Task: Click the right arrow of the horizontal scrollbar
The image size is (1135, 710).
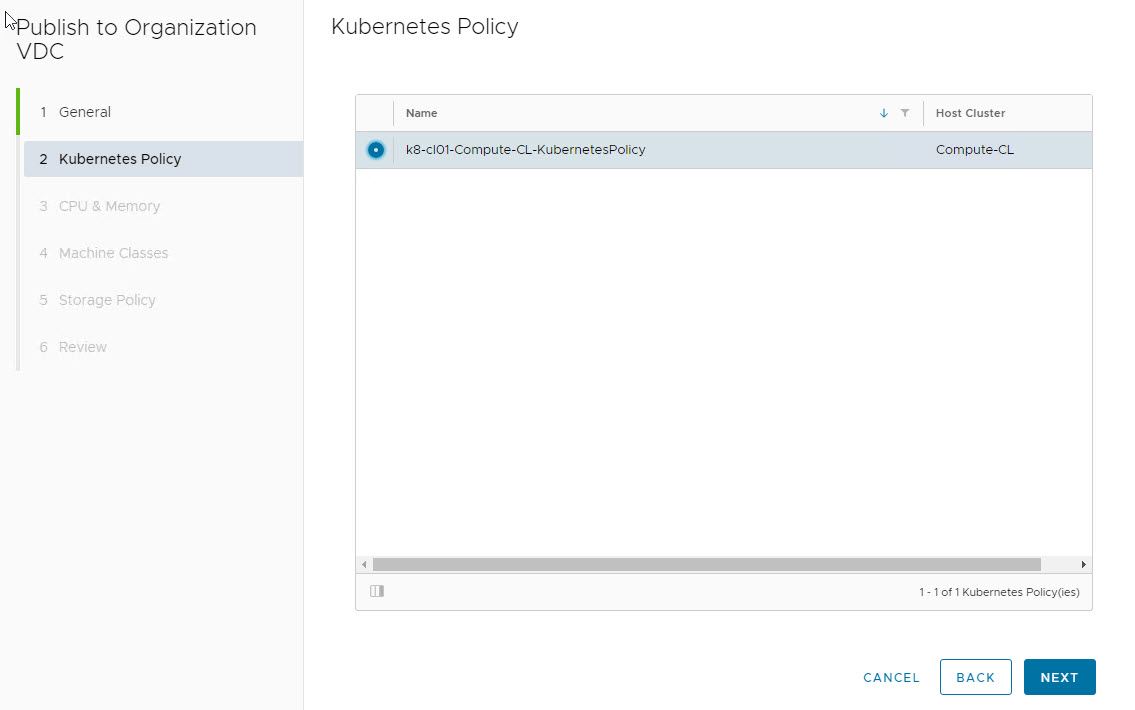Action: (1084, 565)
